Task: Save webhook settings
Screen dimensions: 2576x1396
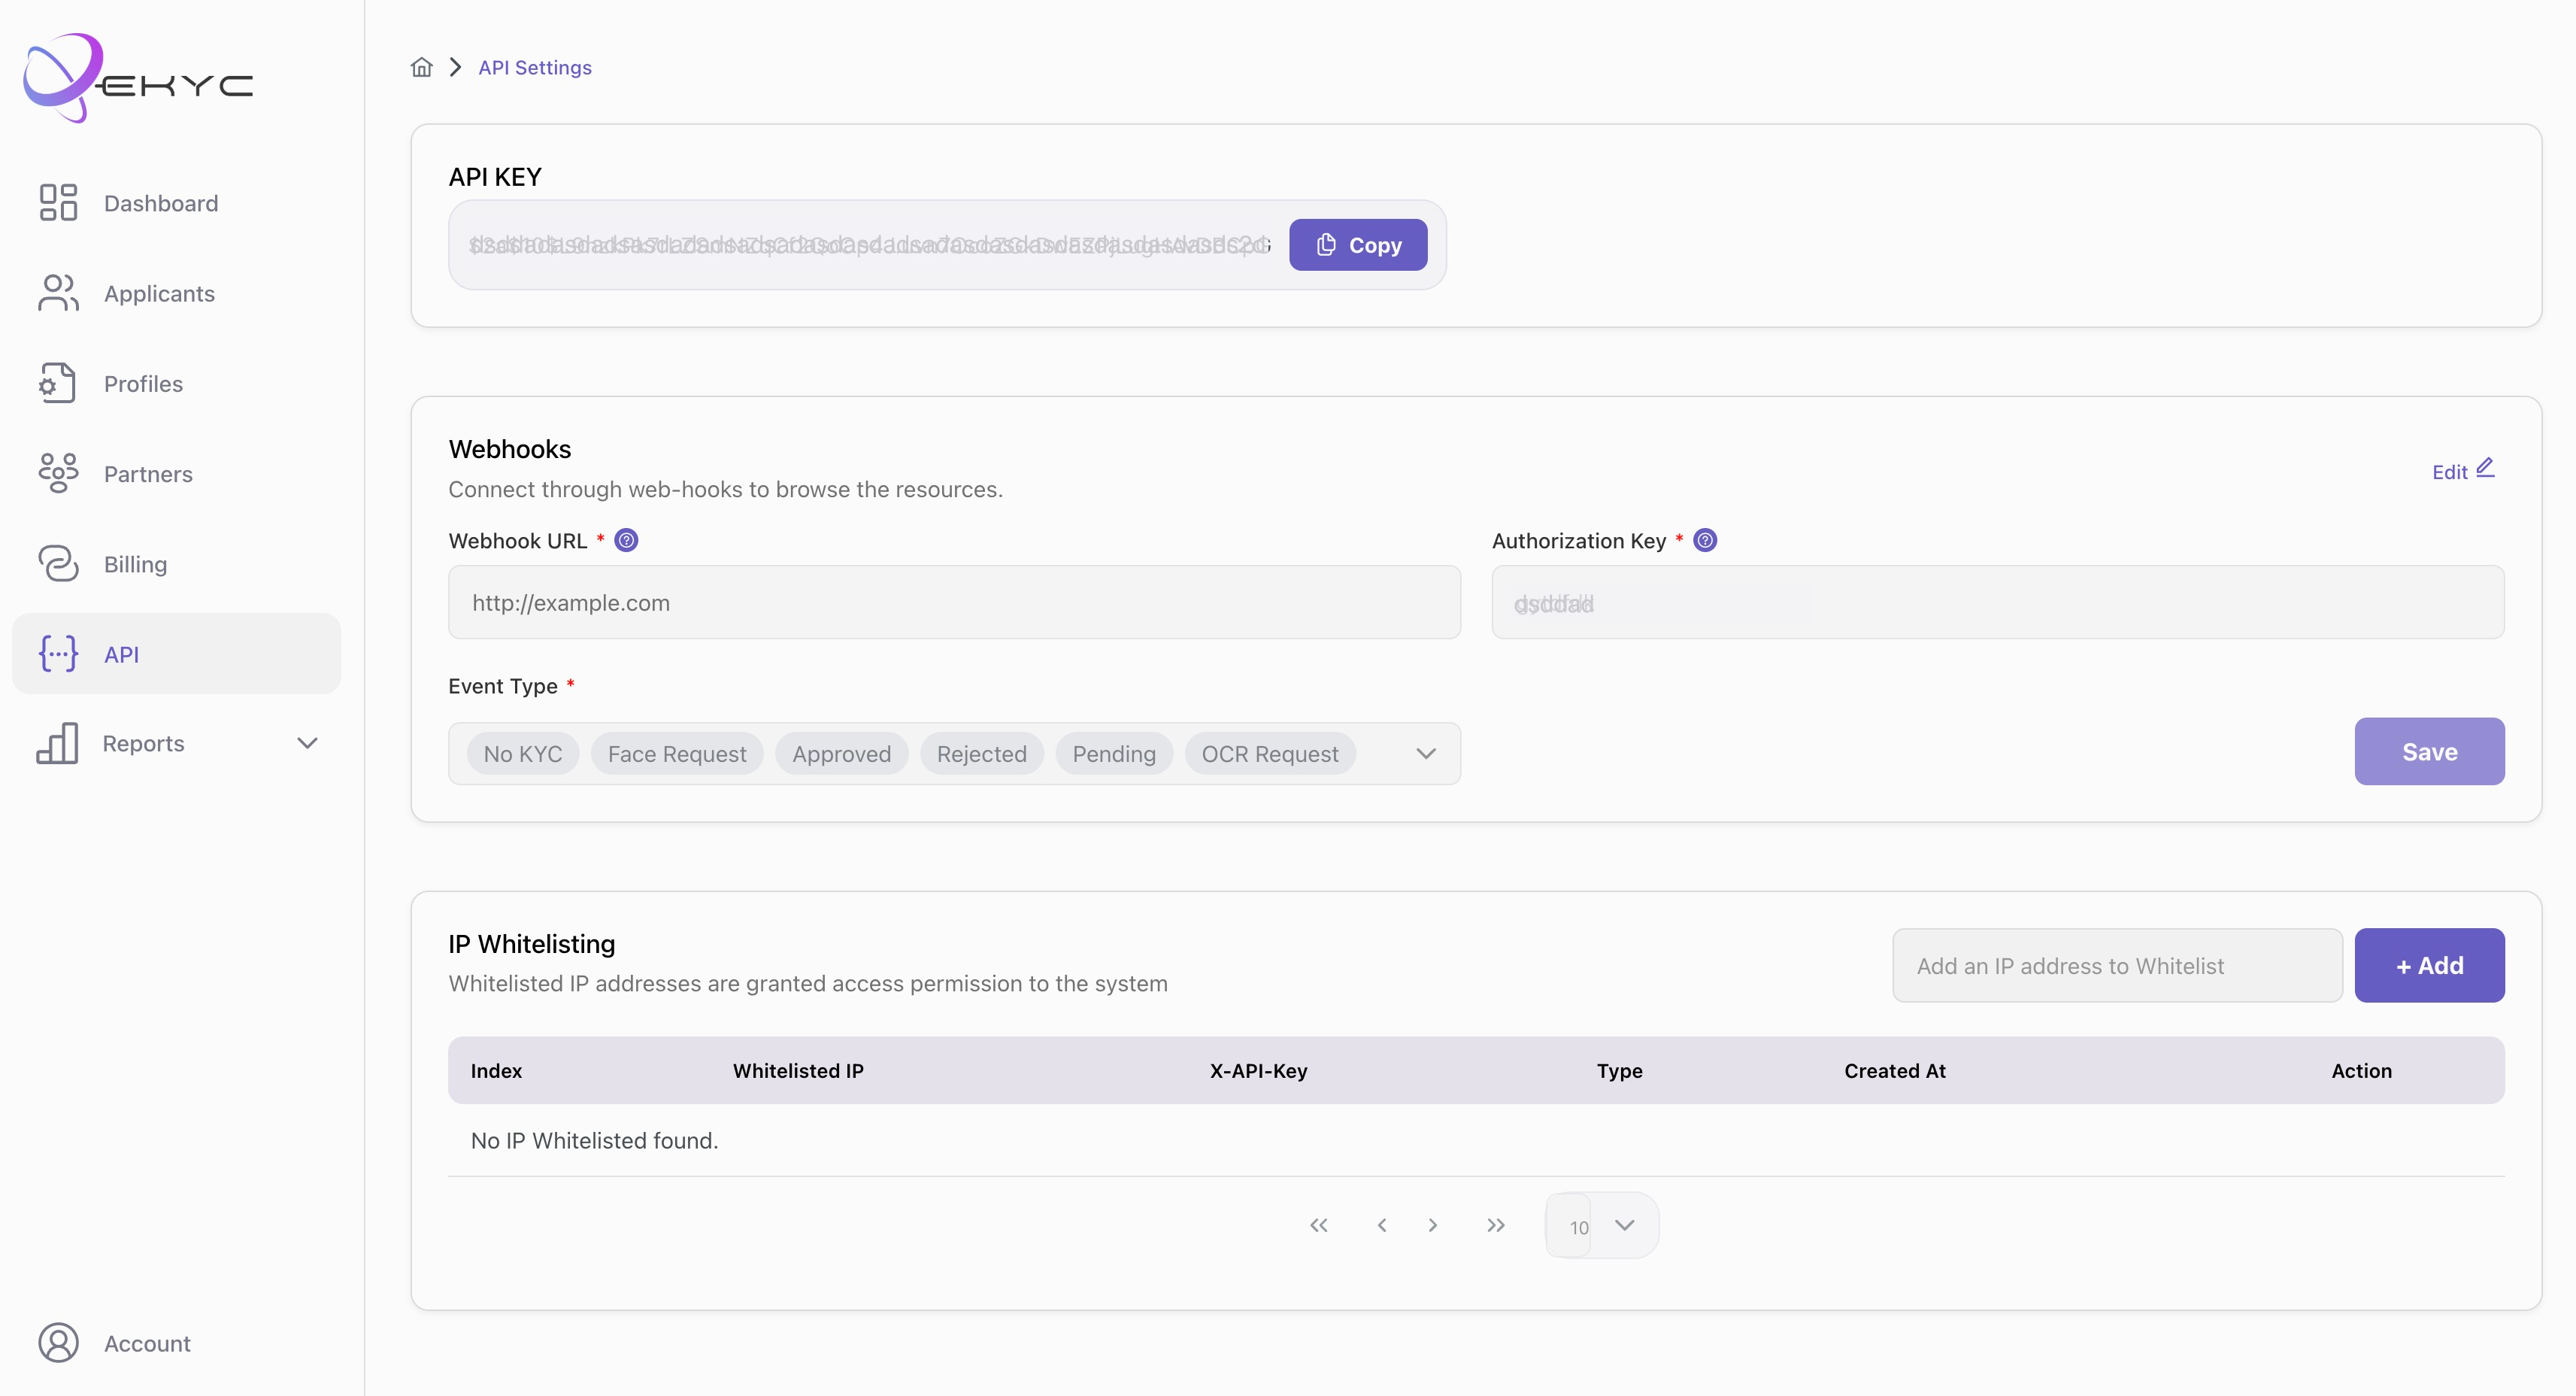Action: [x=2429, y=751]
